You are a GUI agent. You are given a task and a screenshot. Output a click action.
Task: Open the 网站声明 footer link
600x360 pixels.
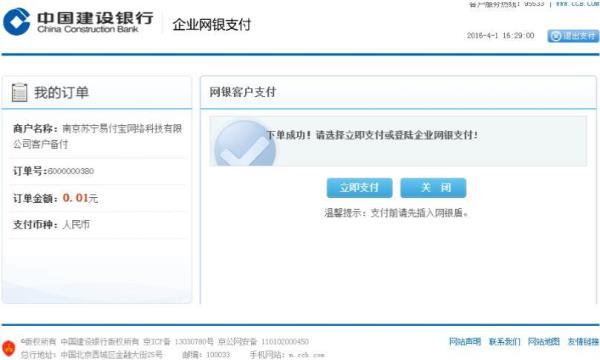(465, 341)
